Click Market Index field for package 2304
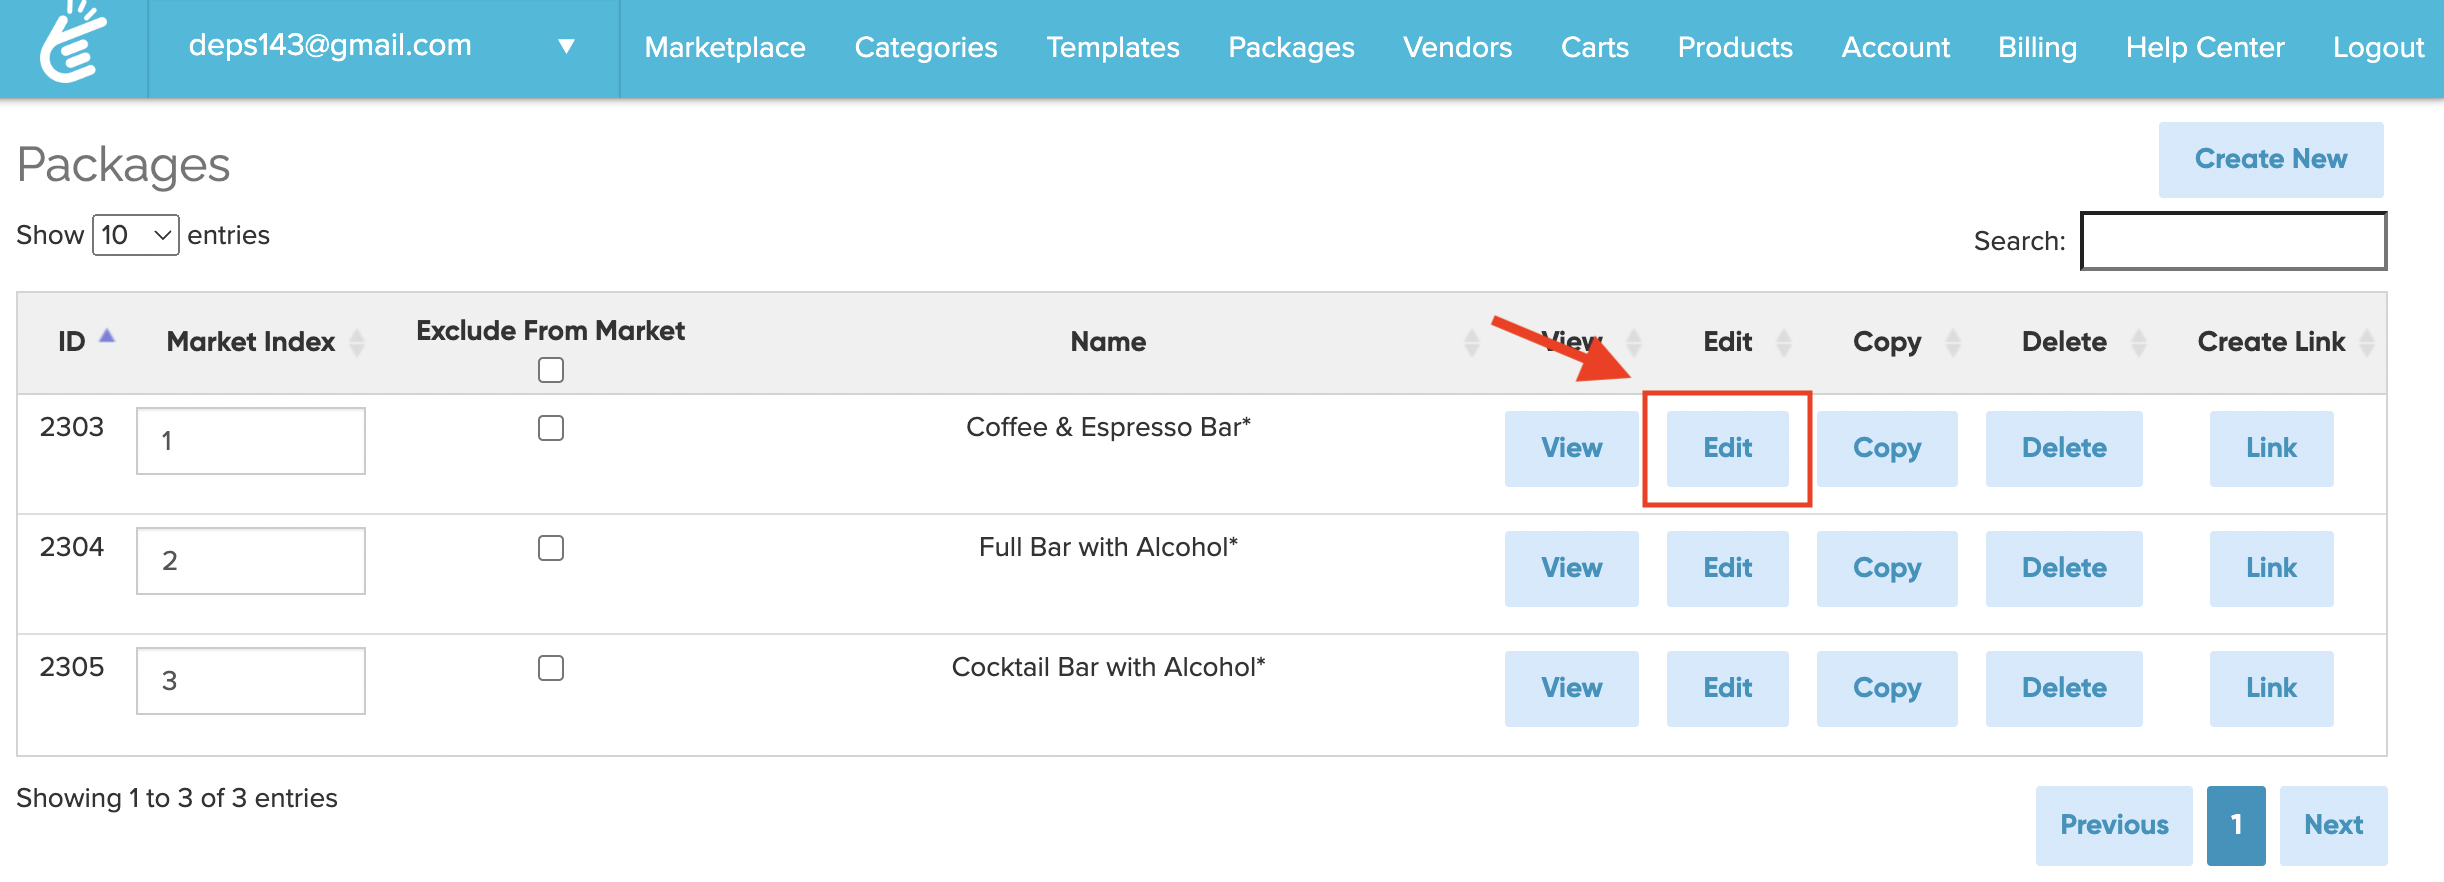Screen dimensions: 2444x882 [251, 561]
